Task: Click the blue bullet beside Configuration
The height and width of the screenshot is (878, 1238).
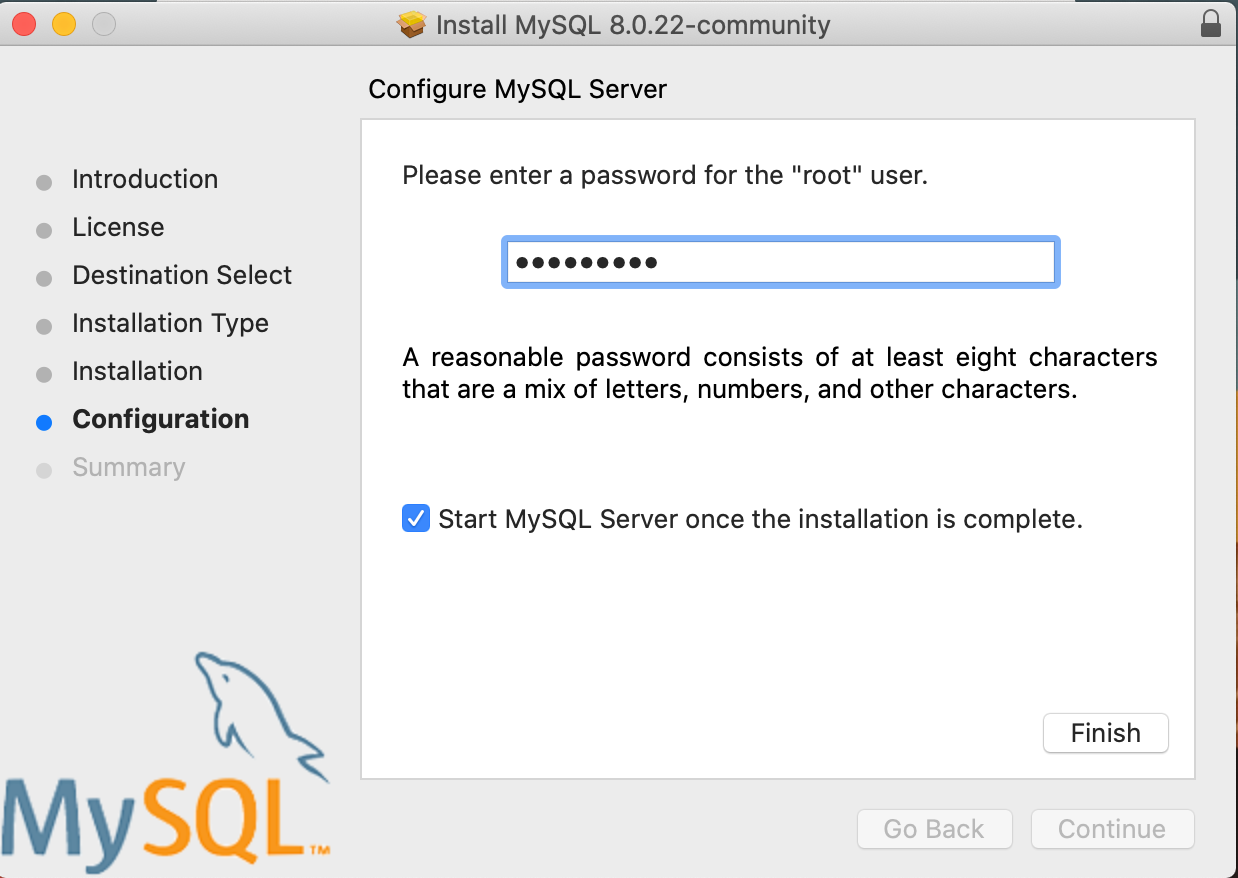Action: tap(44, 422)
